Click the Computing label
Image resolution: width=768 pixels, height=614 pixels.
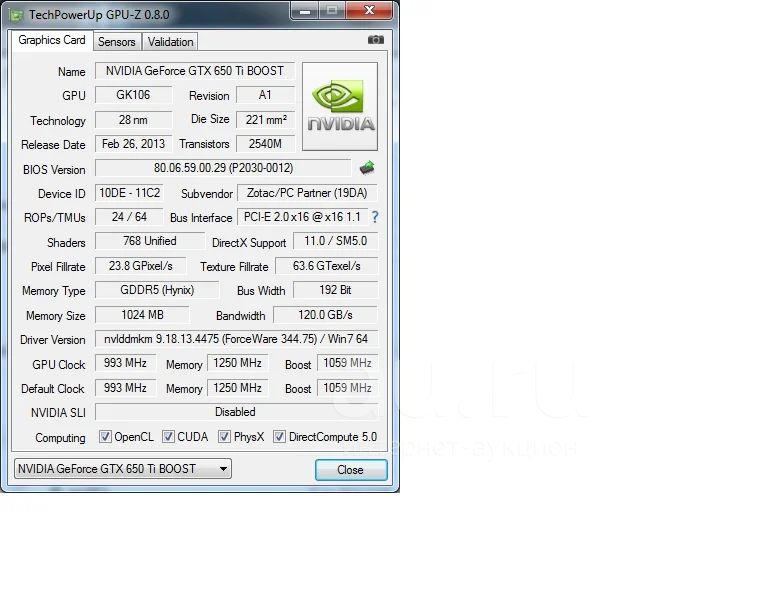tap(60, 438)
